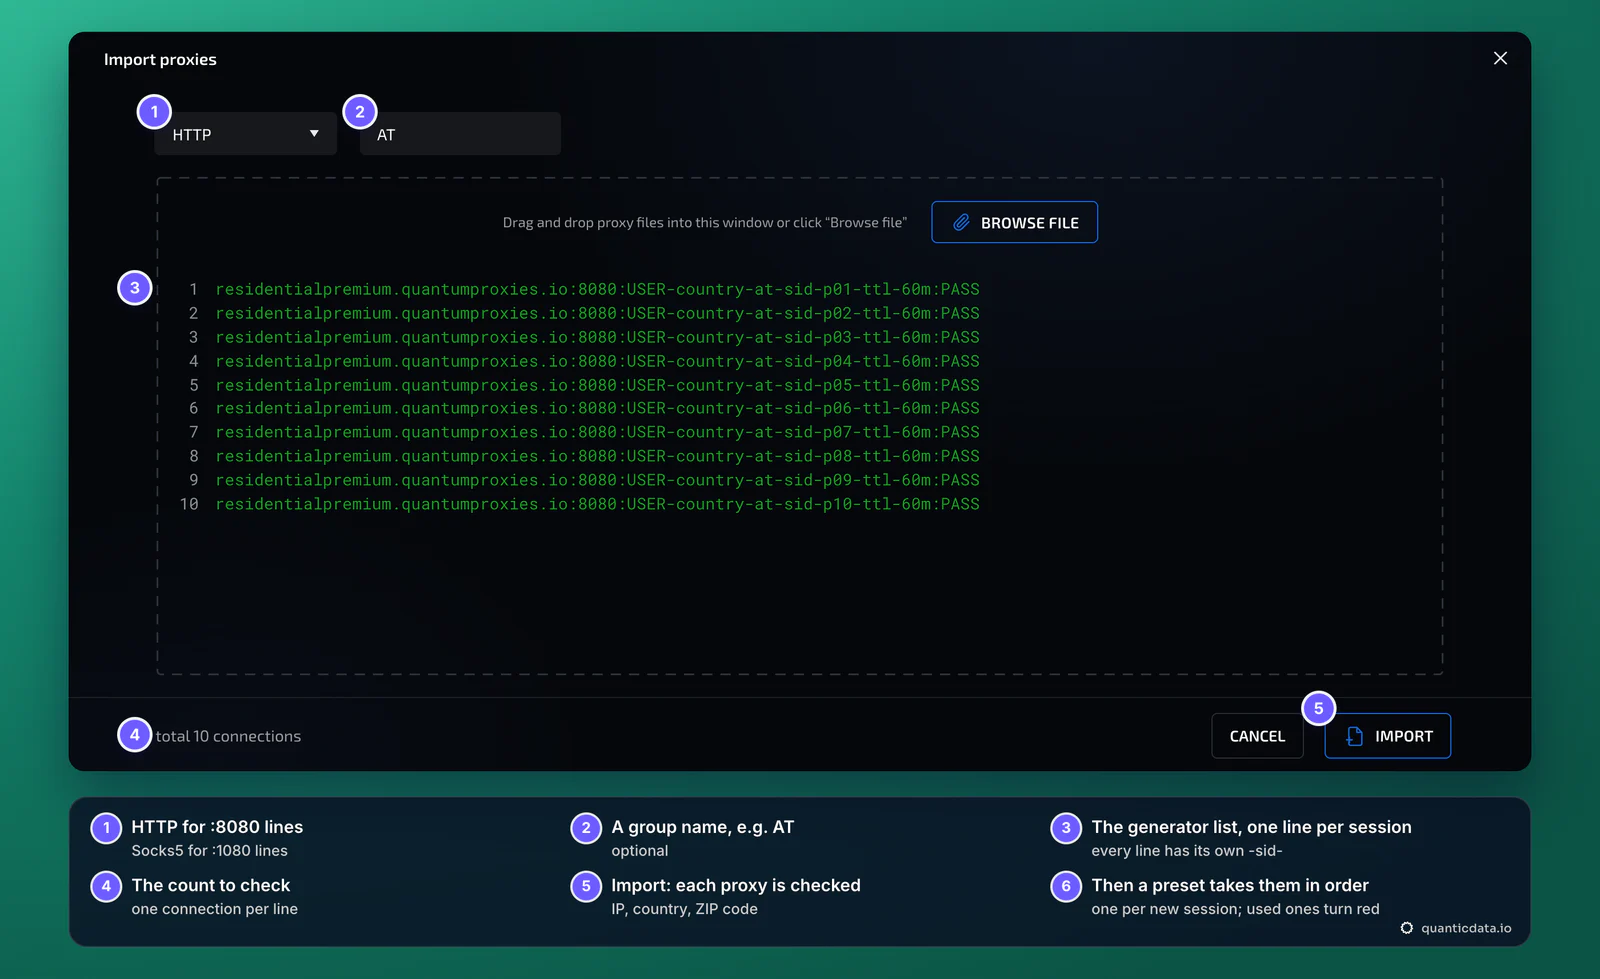Click 'The generator list, one line per session'
Viewport: 1600px width, 979px height.
coord(1251,827)
